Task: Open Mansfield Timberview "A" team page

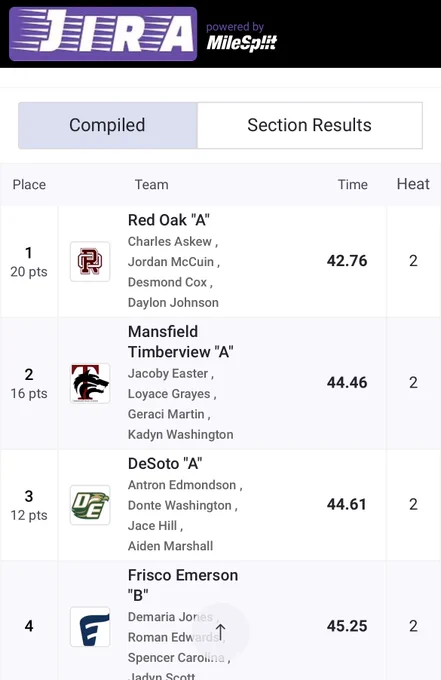Action: coord(181,342)
